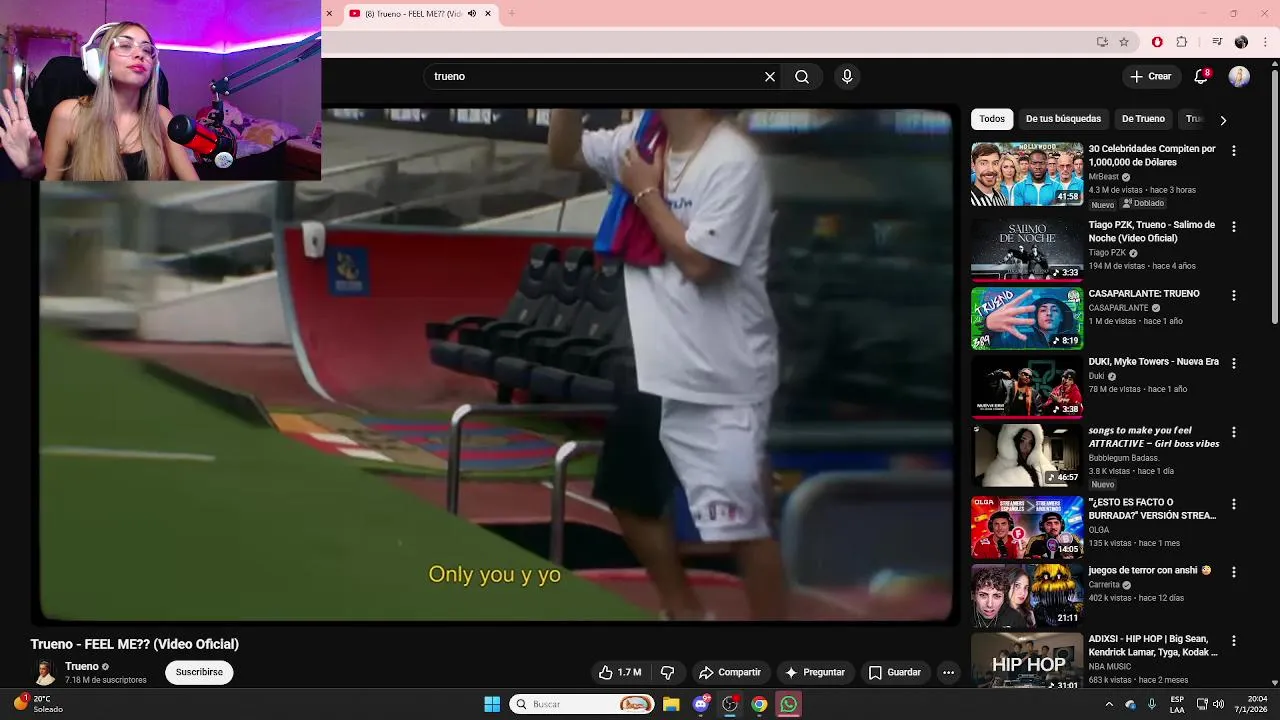Open the Chrome three-dot menu

[1266, 42]
